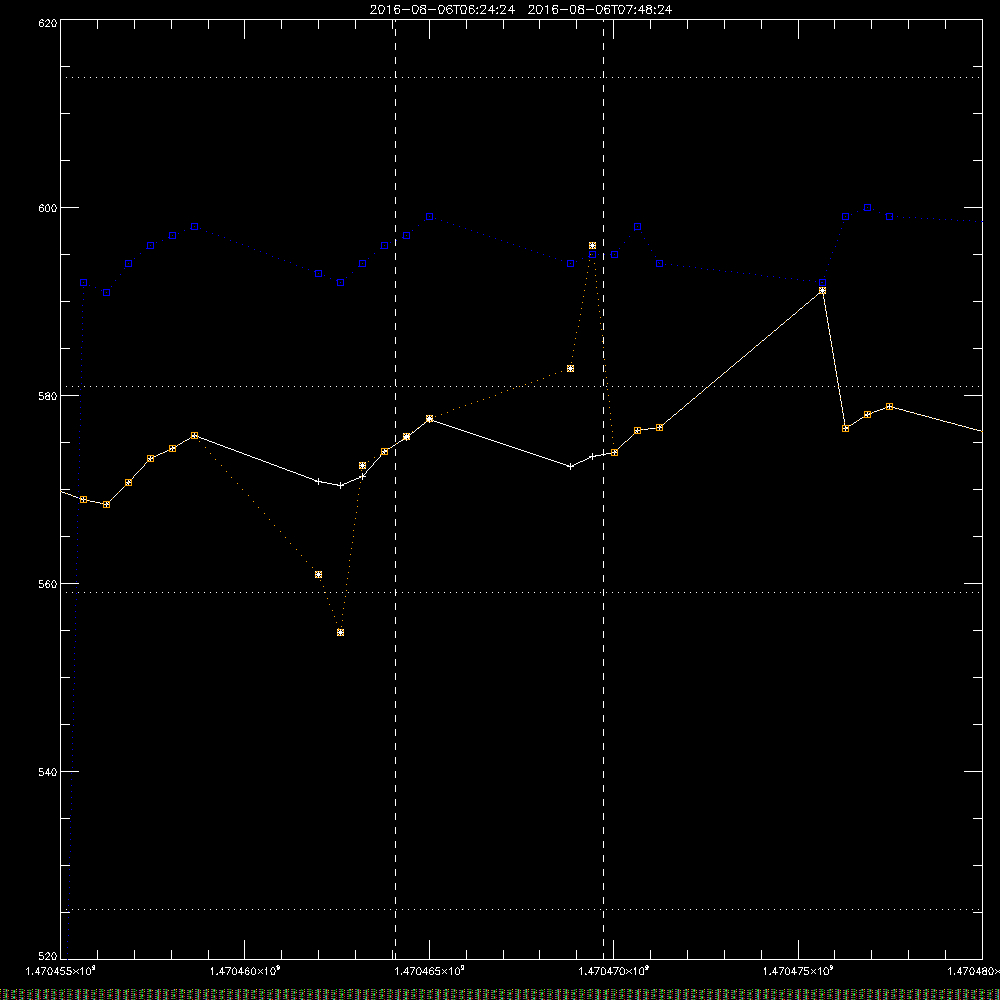The height and width of the screenshot is (1000, 1000).
Task: Click the x-axis label 1.470465×10⁹
Action: click(429, 971)
